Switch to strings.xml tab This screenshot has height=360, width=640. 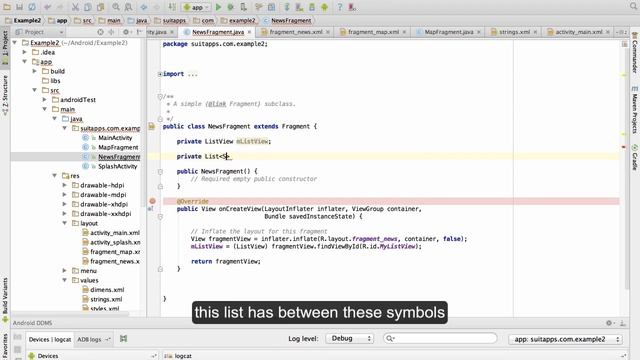coord(514,32)
